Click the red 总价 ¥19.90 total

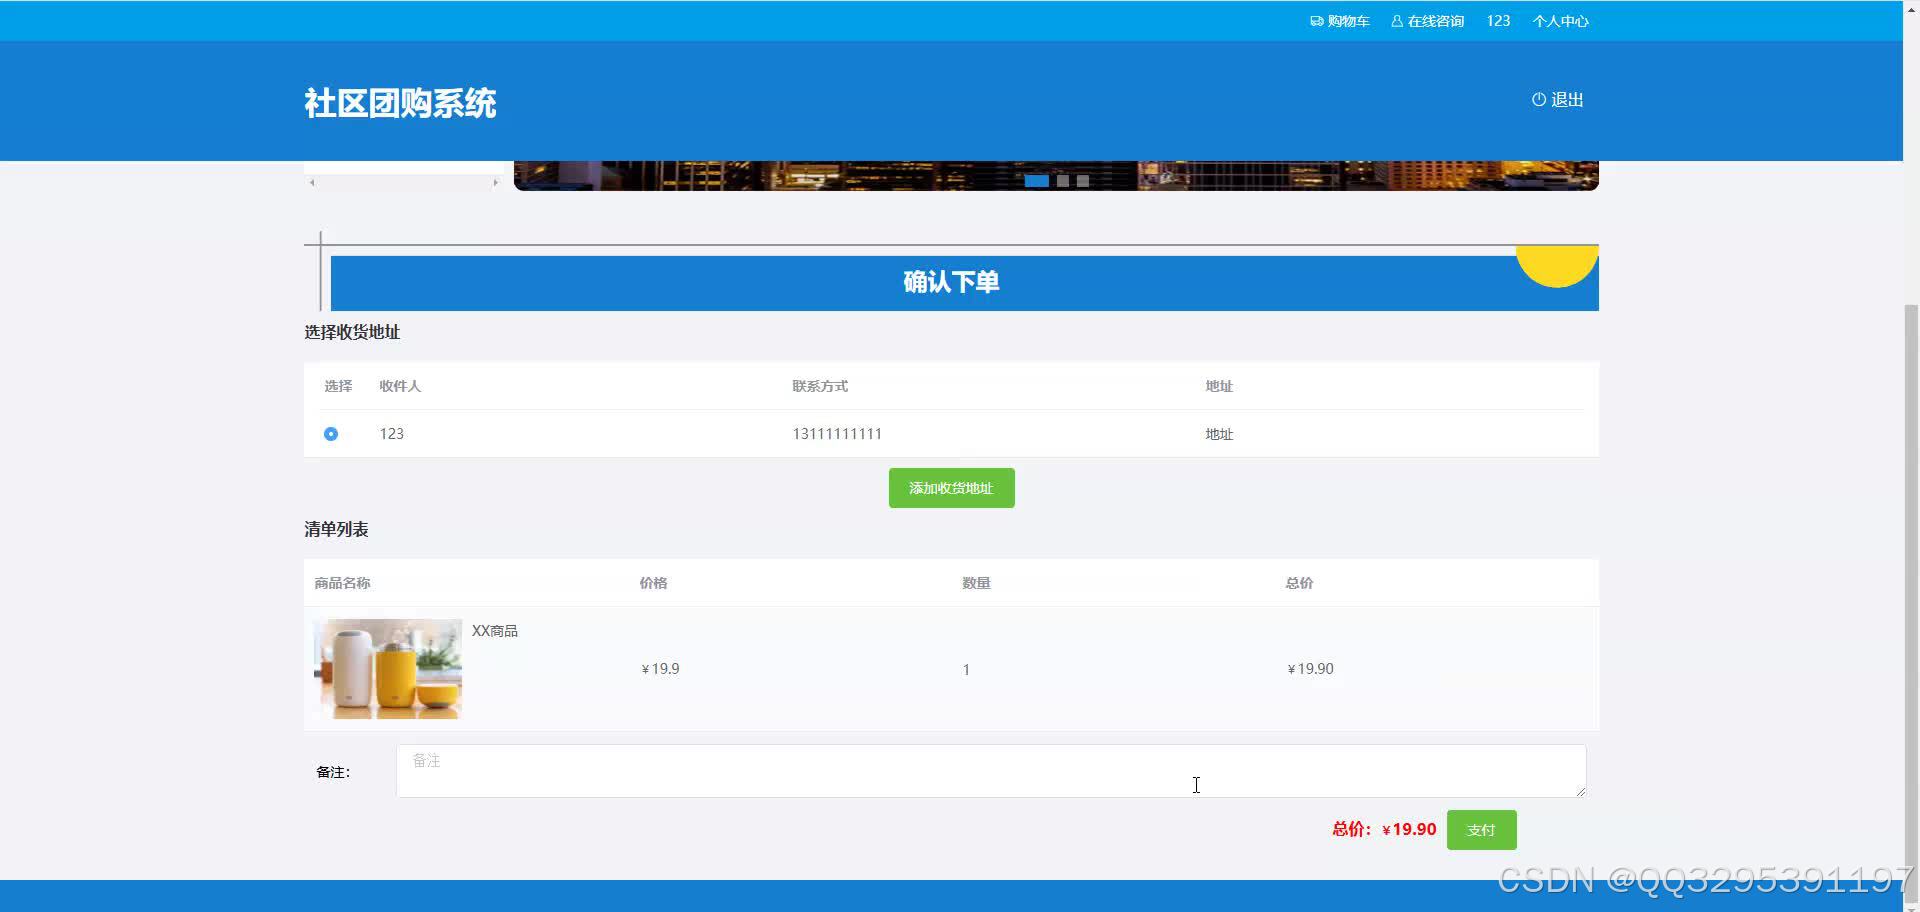click(1384, 829)
